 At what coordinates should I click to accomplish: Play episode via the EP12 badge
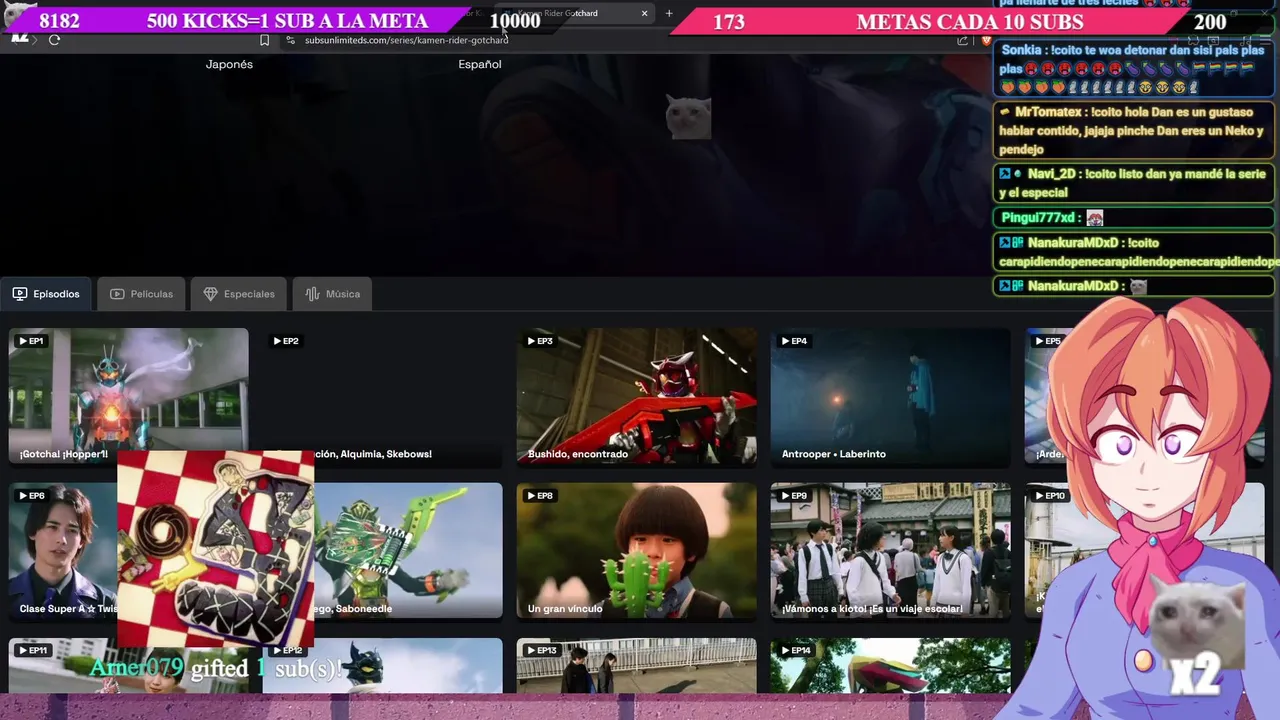tap(287, 651)
